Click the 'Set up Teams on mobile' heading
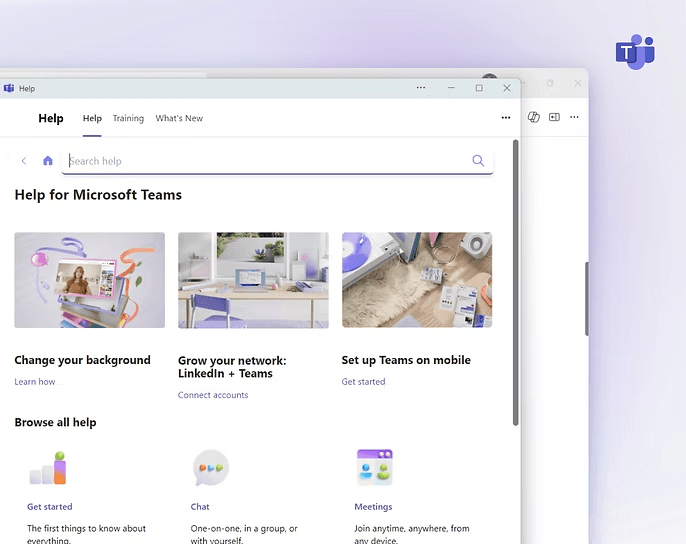 pyautogui.click(x=406, y=360)
